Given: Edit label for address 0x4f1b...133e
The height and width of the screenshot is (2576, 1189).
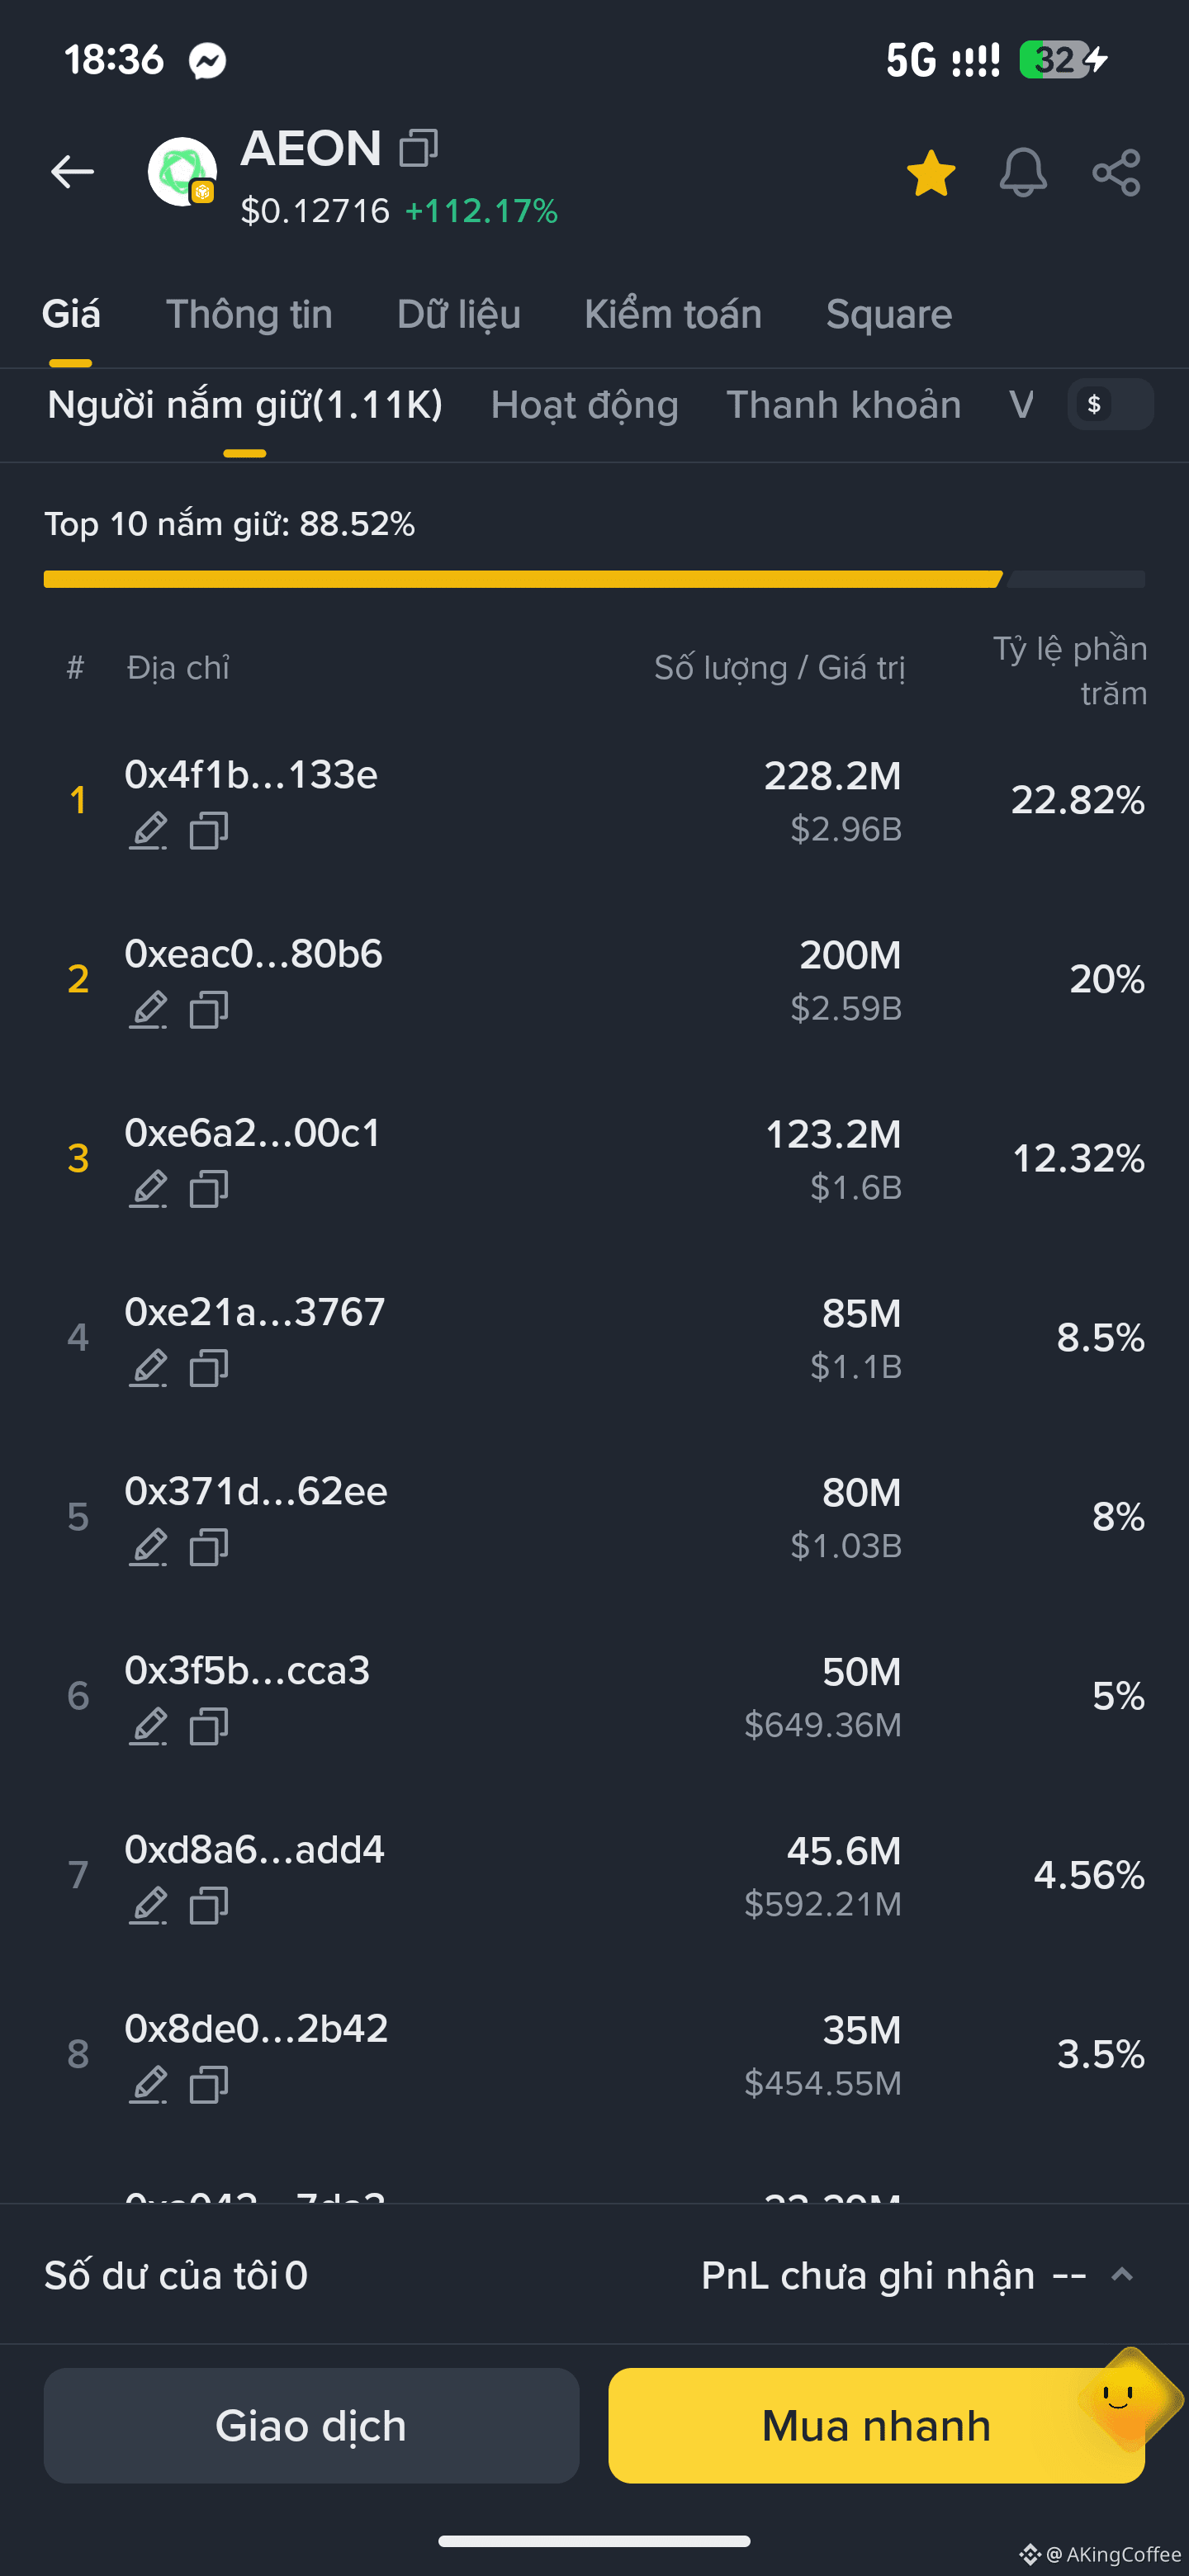Looking at the screenshot, I should pos(148,831).
